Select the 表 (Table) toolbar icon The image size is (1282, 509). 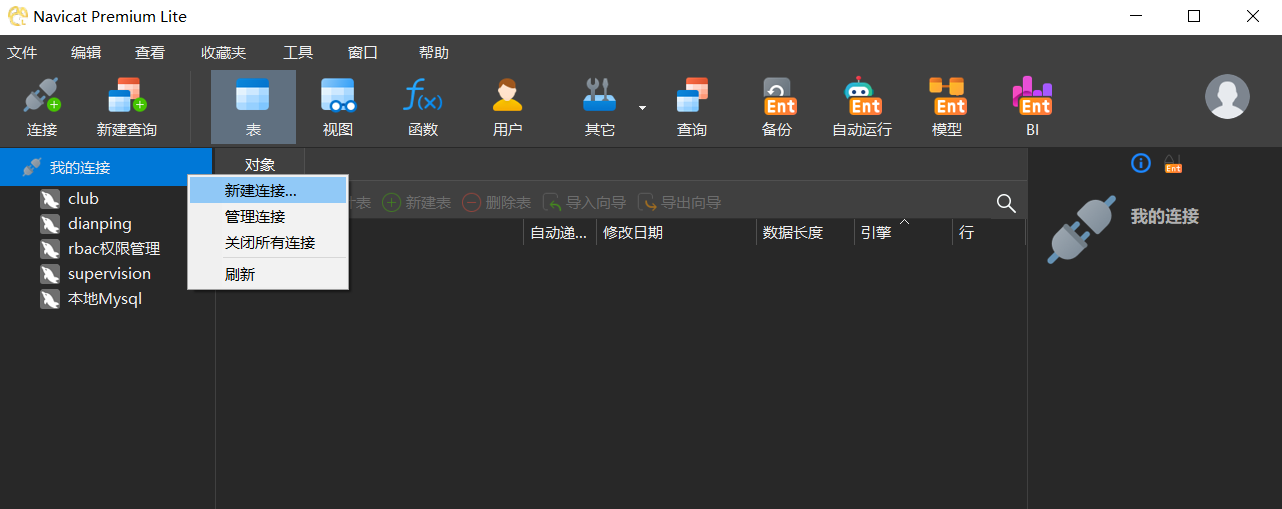[253, 107]
